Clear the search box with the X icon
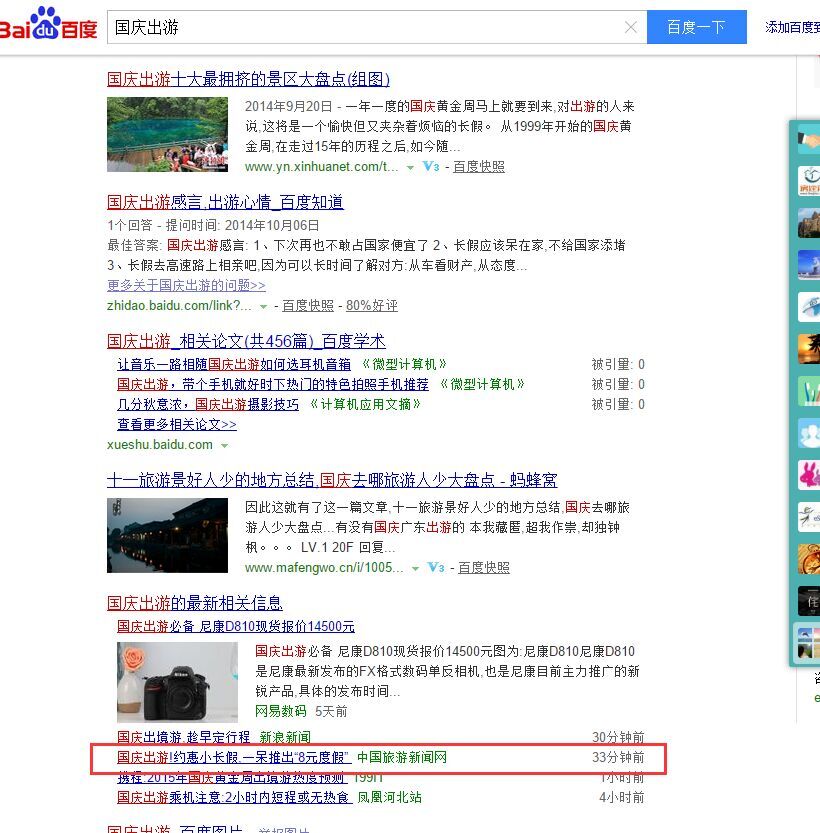The width and height of the screenshot is (820, 833). pos(631,27)
